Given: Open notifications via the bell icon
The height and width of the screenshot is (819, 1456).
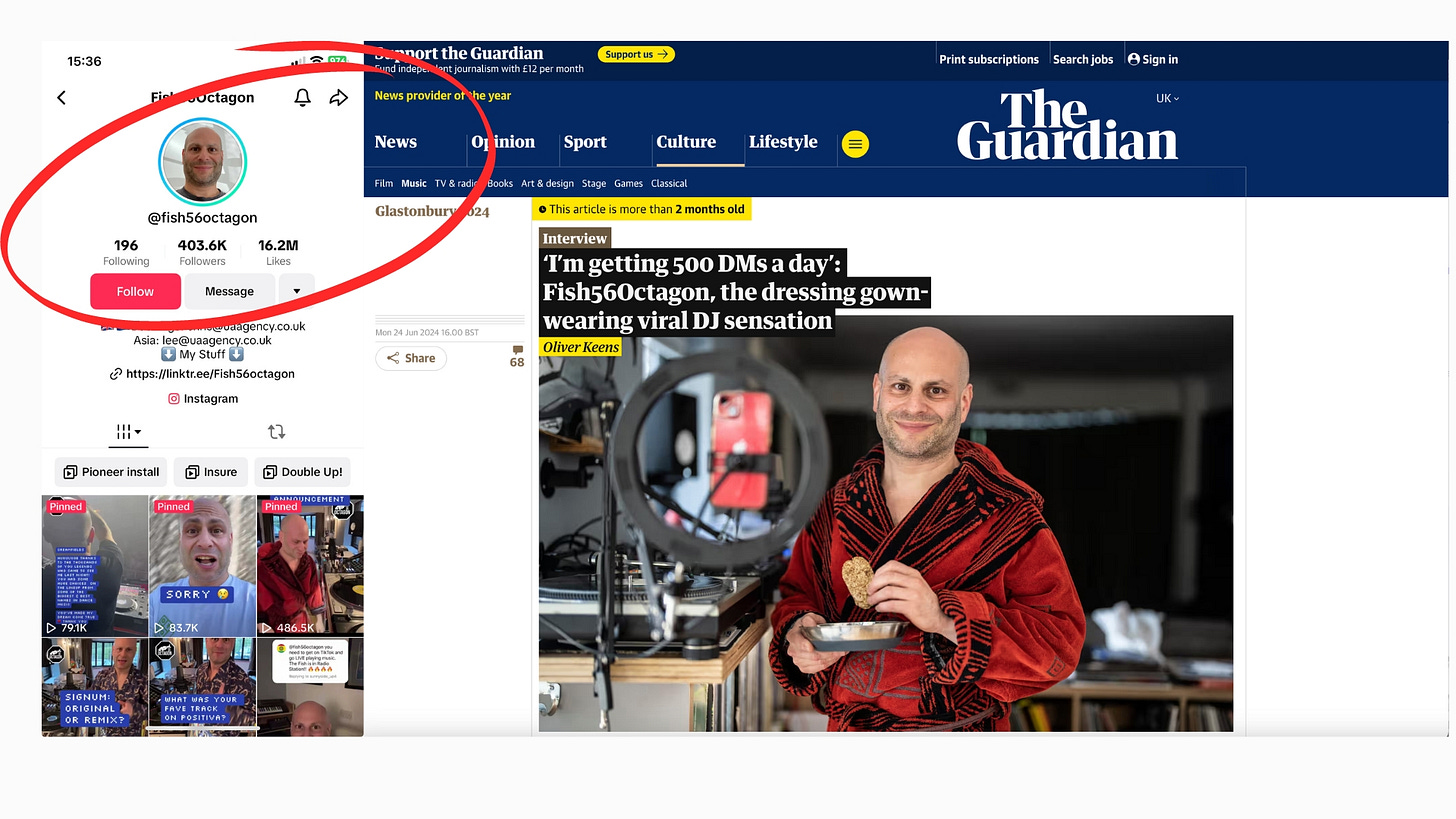Looking at the screenshot, I should tap(302, 97).
